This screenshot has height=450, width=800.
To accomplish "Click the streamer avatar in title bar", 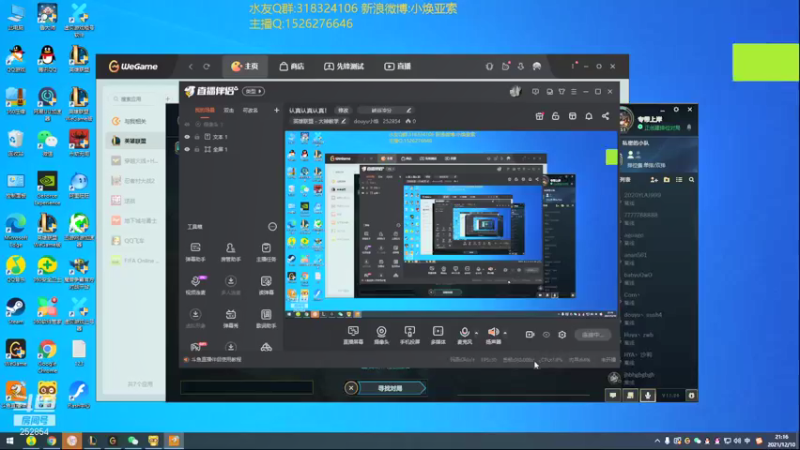I will pyautogui.click(x=515, y=91).
